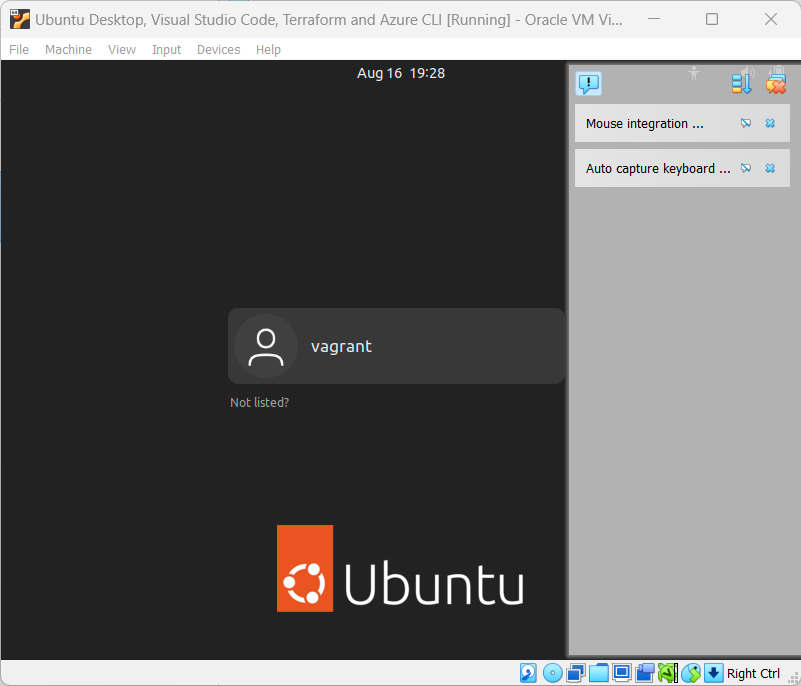Image resolution: width=801 pixels, height=686 pixels.
Task: Click the hard disk activity icon
Action: click(x=527, y=672)
